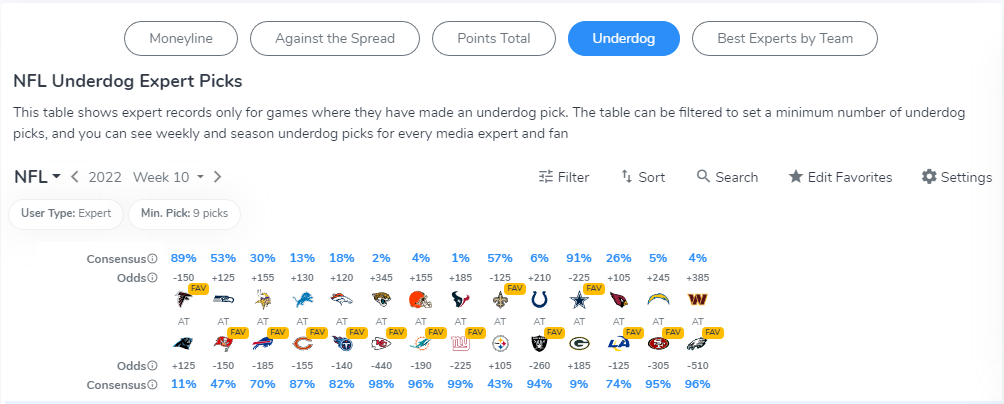
Task: Click the Minnesota Vikings team logo
Action: [262, 299]
